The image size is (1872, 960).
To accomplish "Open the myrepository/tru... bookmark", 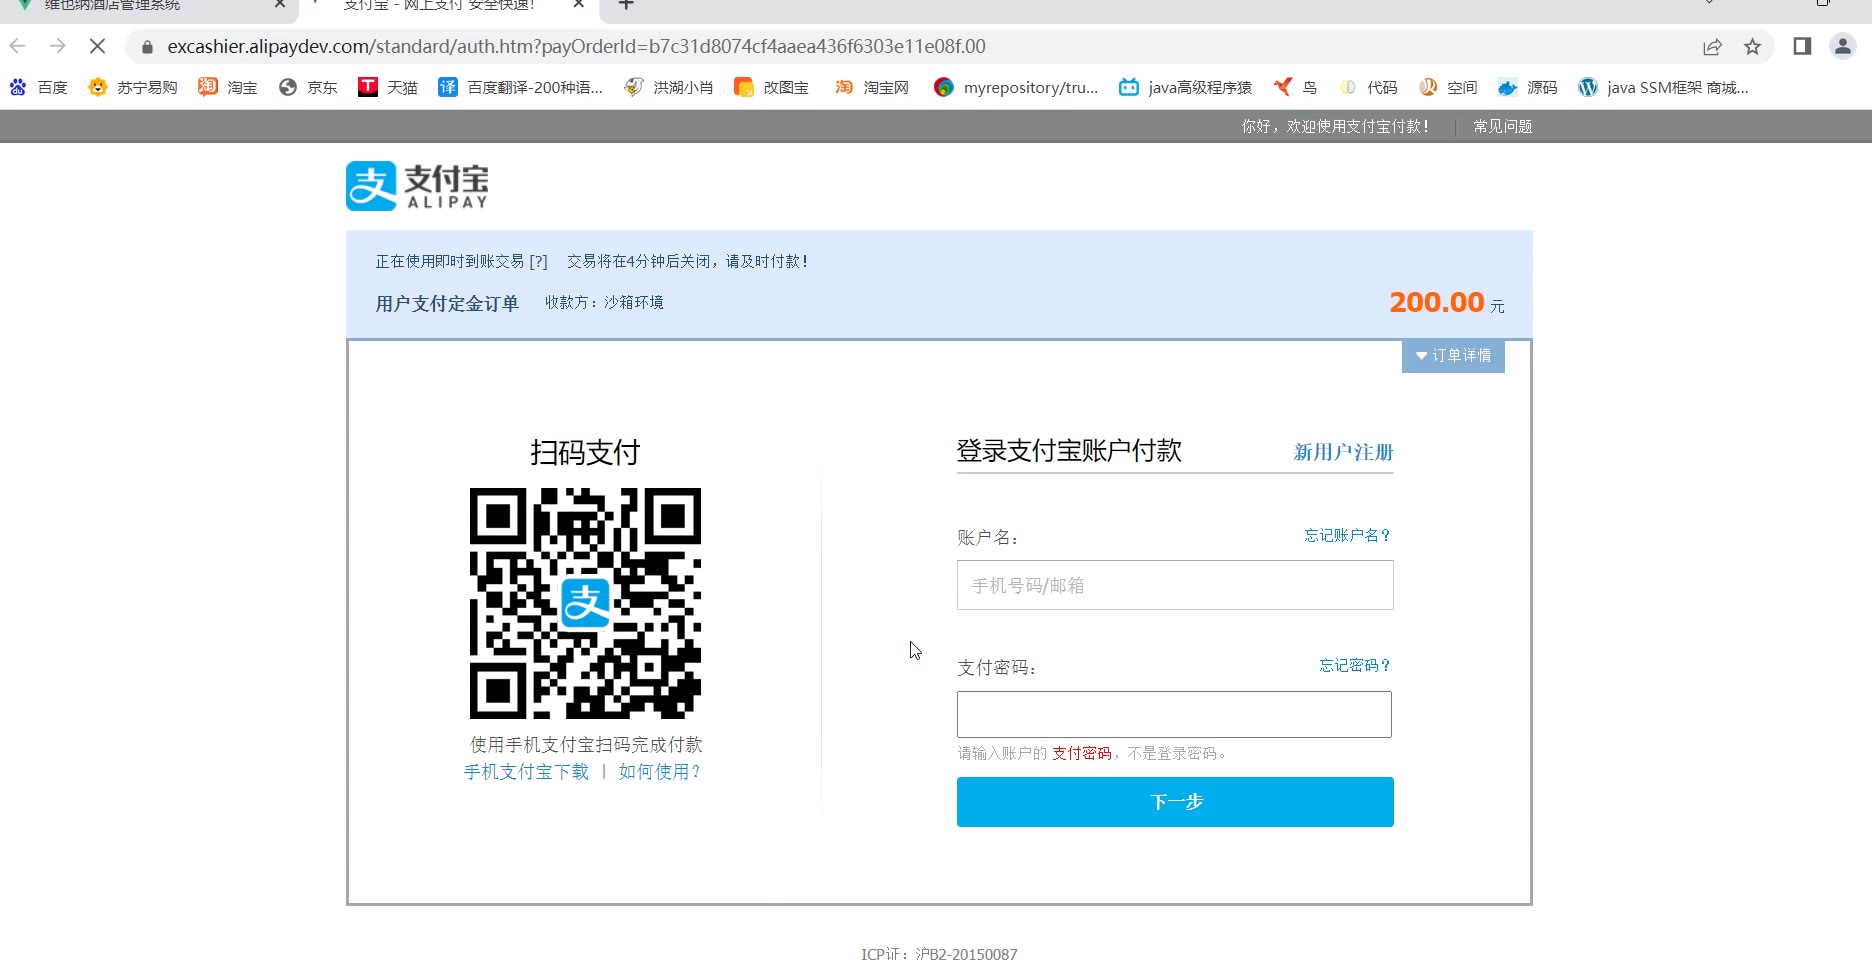I will (1016, 88).
